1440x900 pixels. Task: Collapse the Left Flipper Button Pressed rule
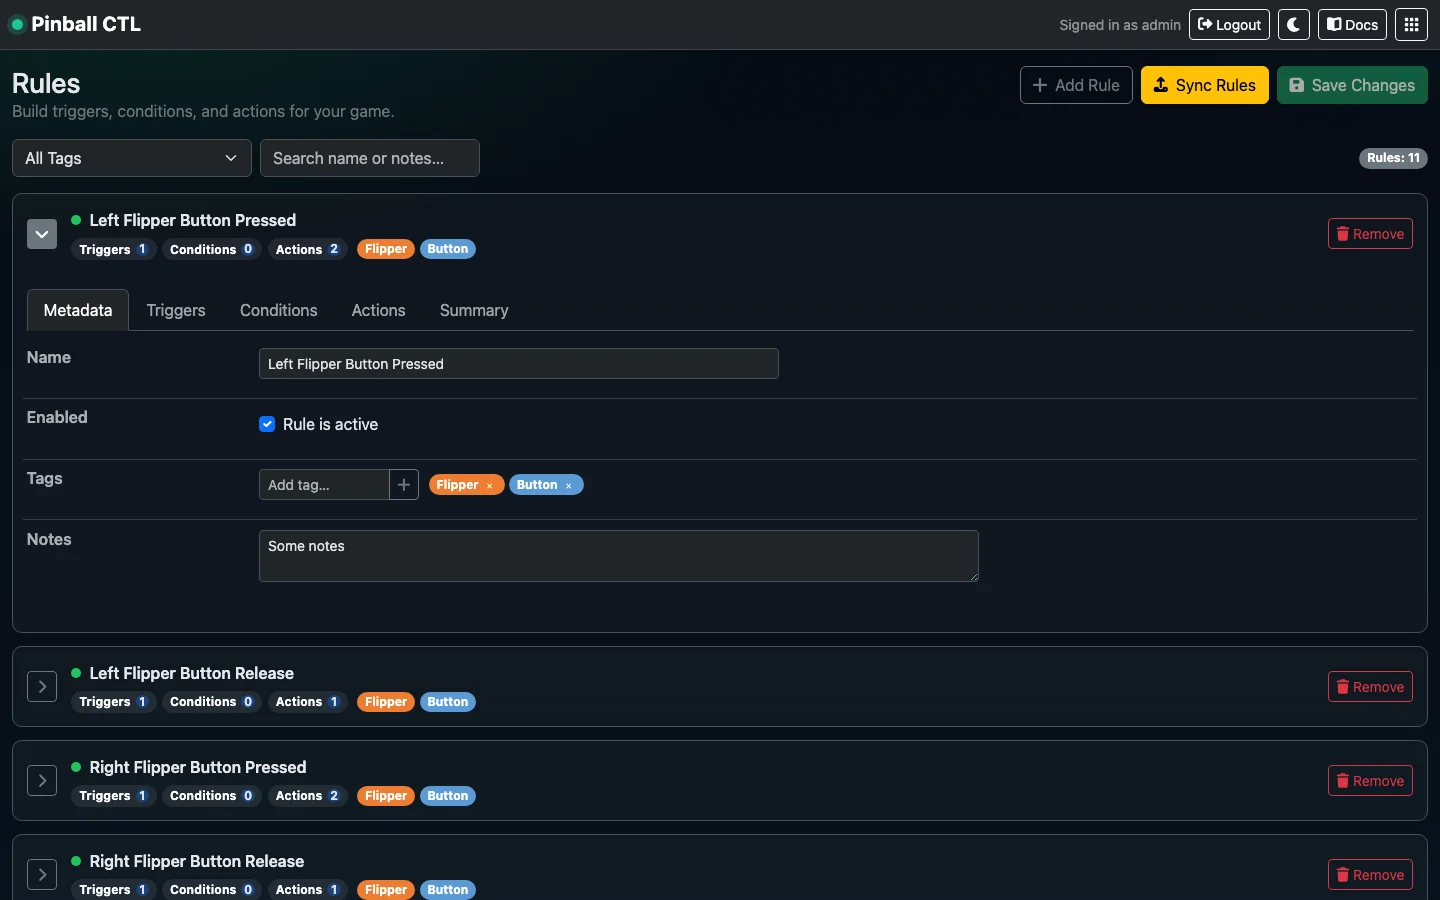[x=41, y=234]
